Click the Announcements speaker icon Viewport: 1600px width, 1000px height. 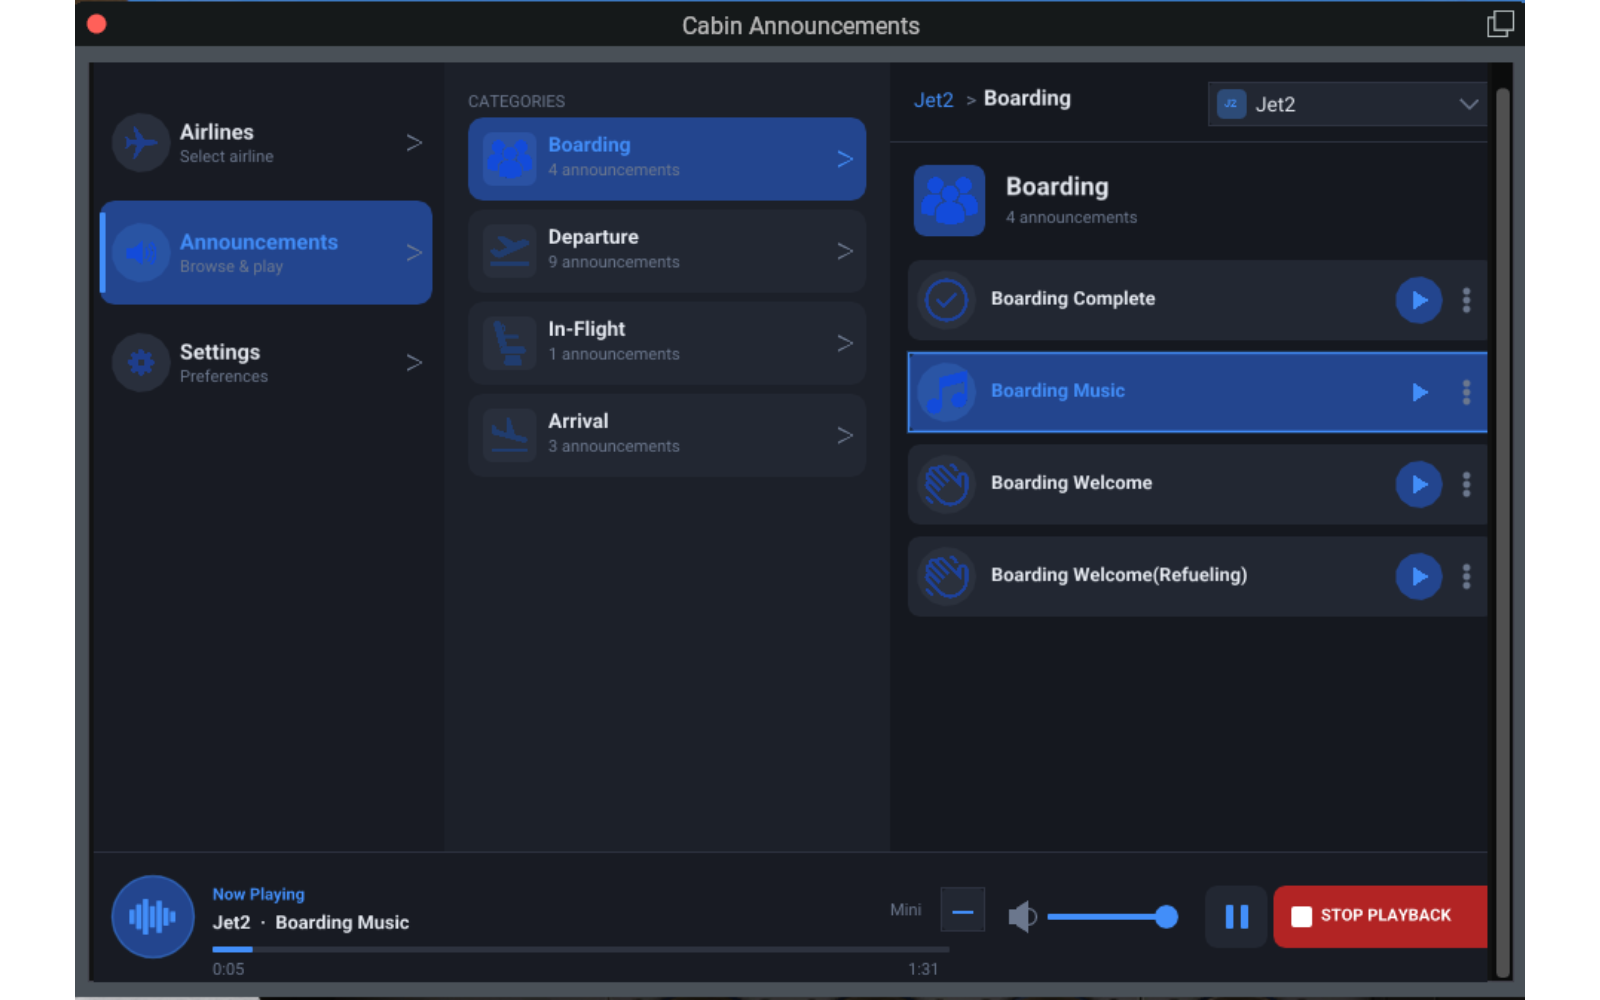coord(141,253)
